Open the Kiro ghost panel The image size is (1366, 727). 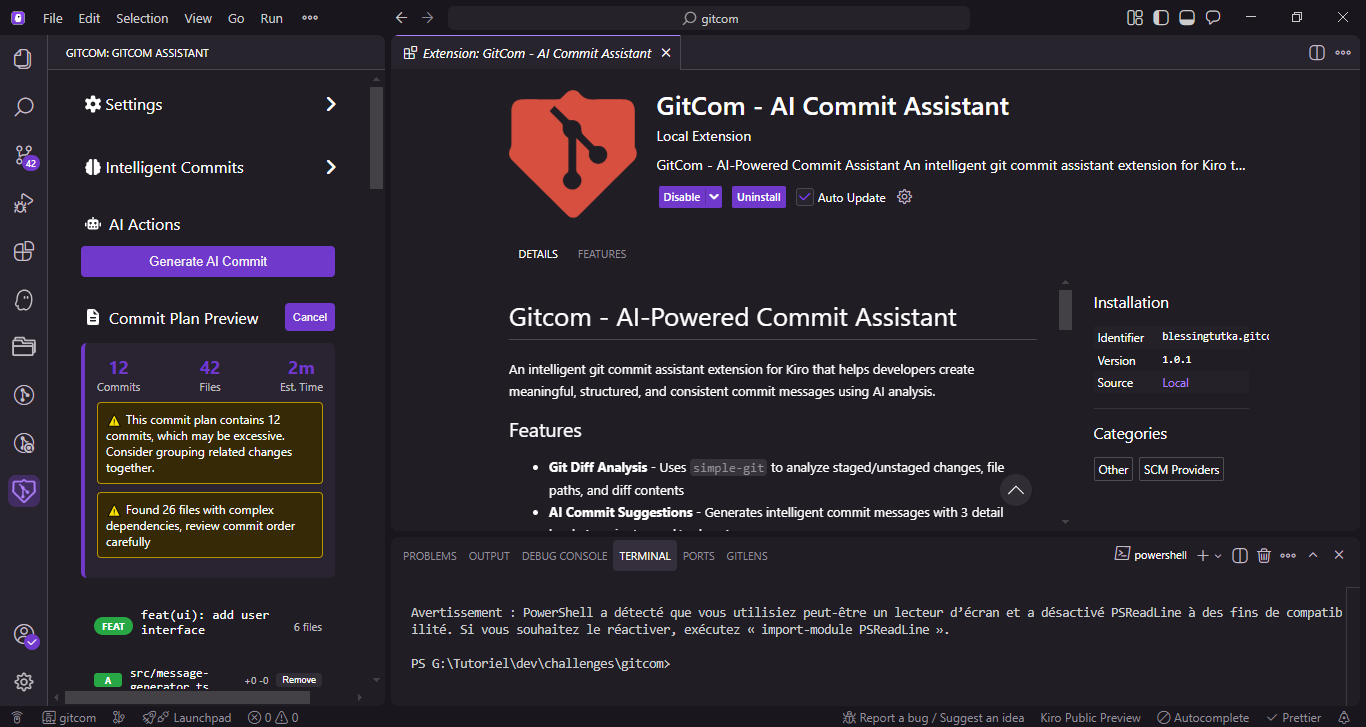point(23,299)
